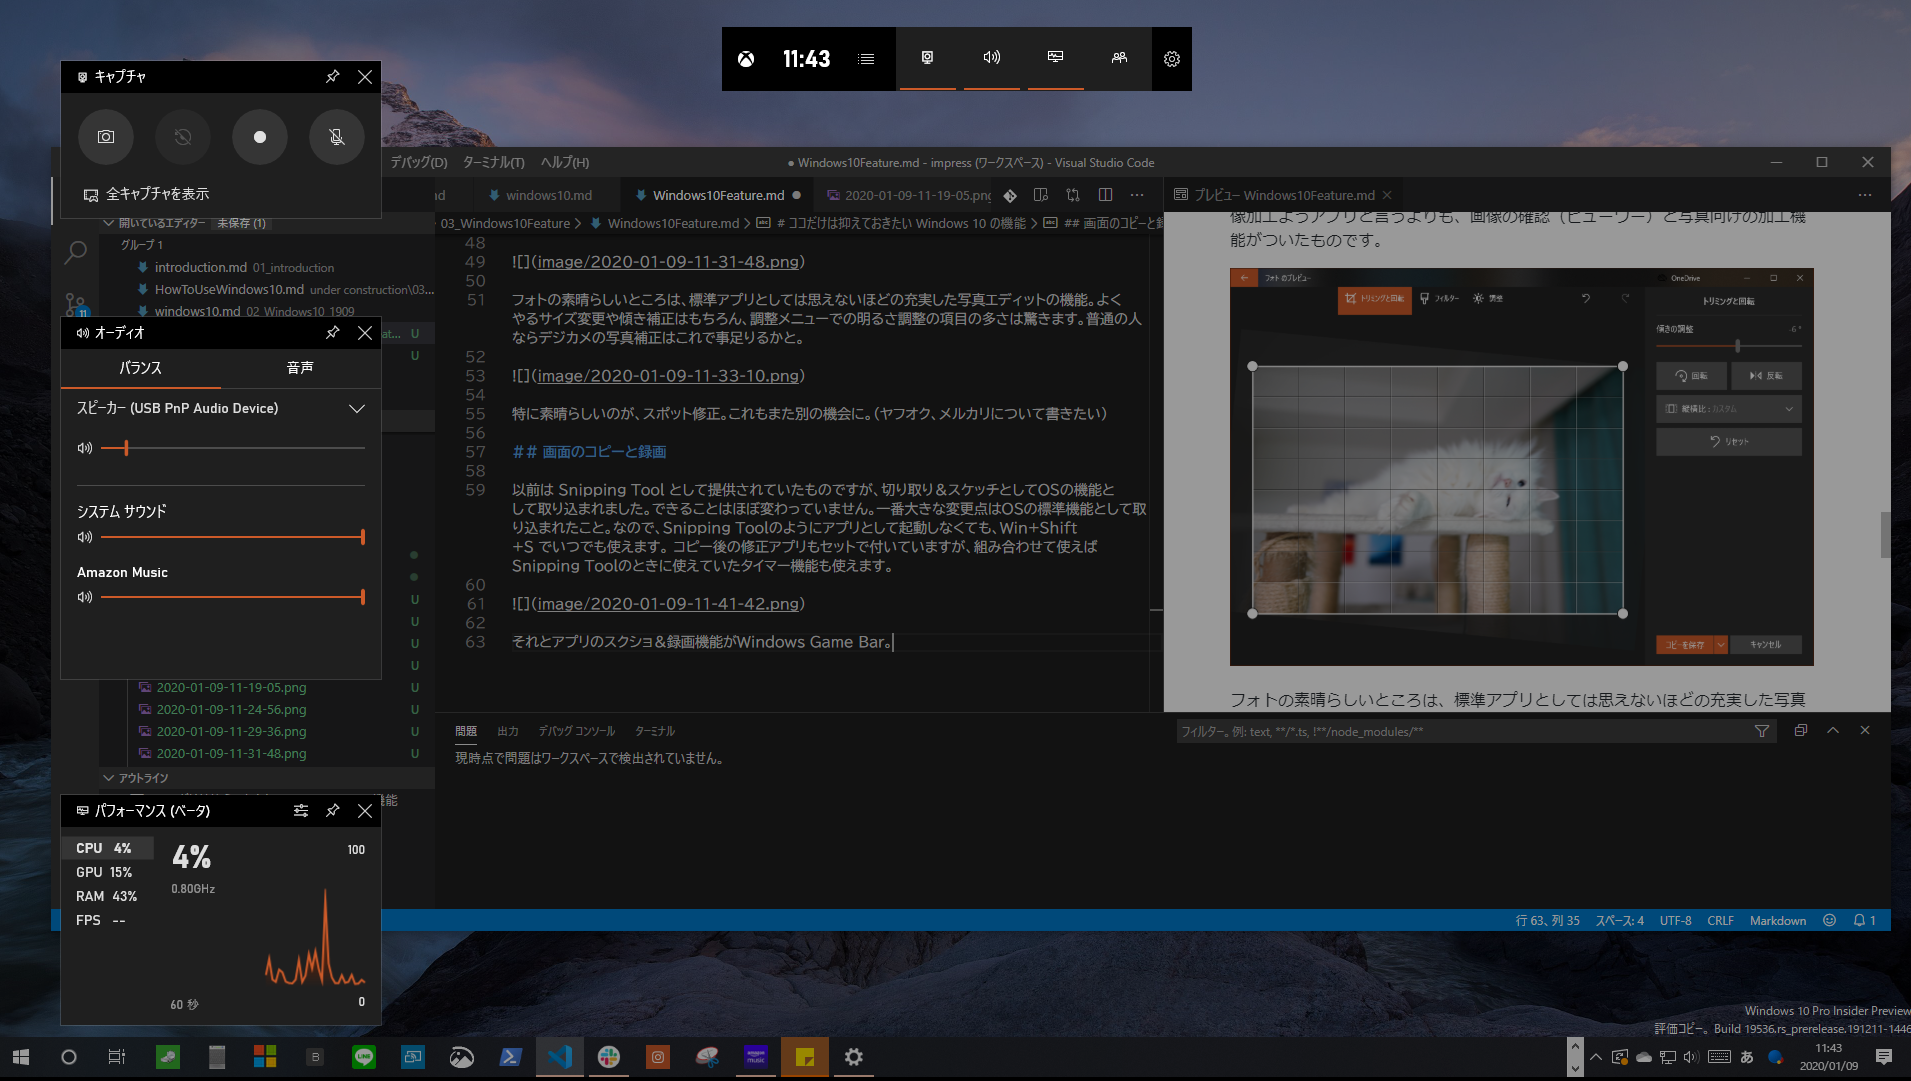Start recording with the capture record button
1911x1081 pixels.
pos(260,137)
